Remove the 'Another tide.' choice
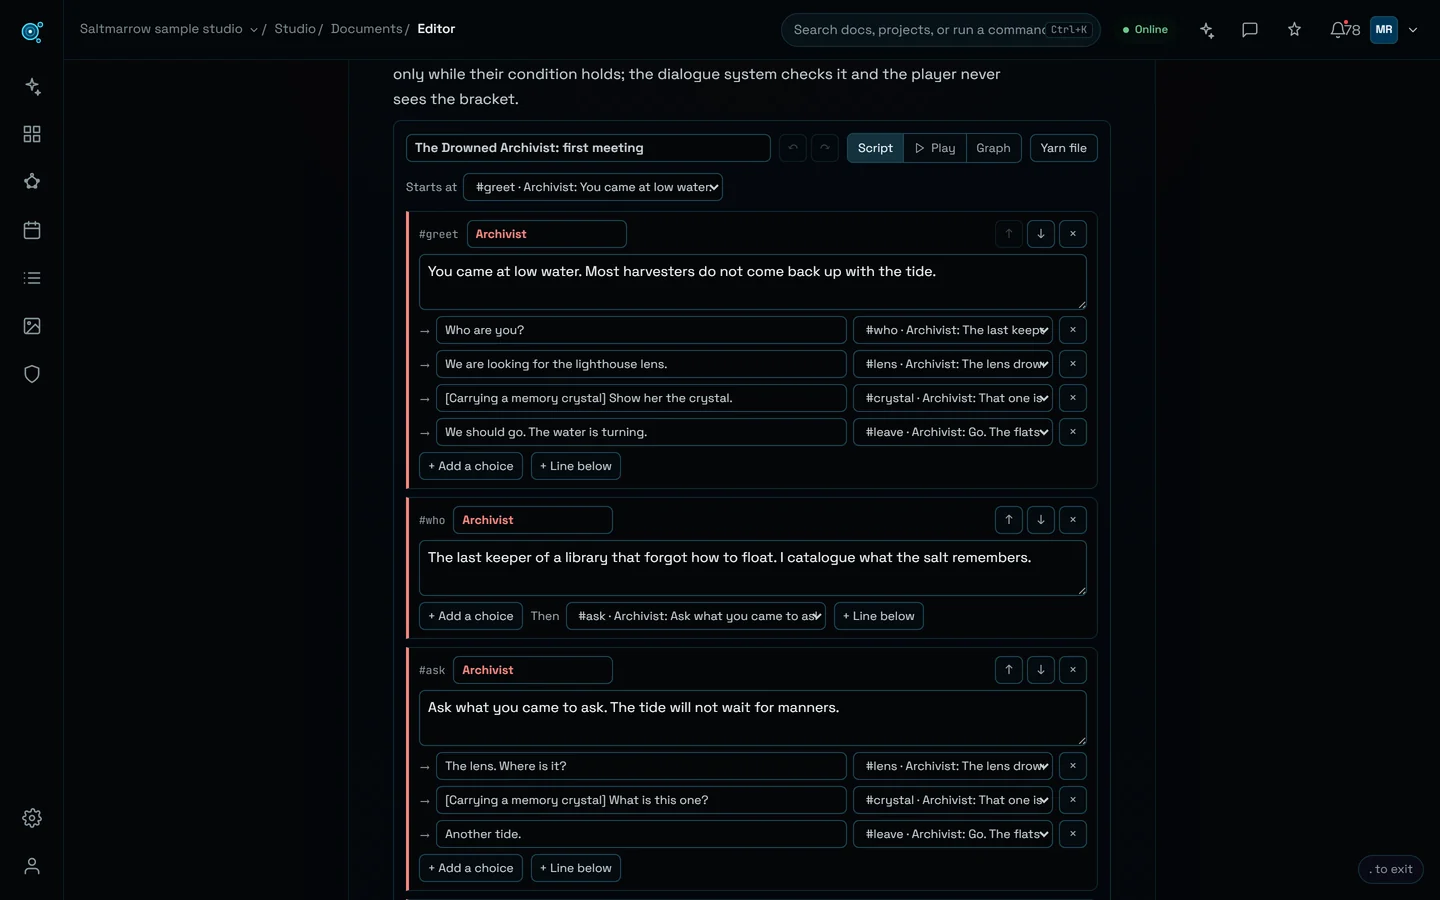The height and width of the screenshot is (900, 1440). point(1073,834)
